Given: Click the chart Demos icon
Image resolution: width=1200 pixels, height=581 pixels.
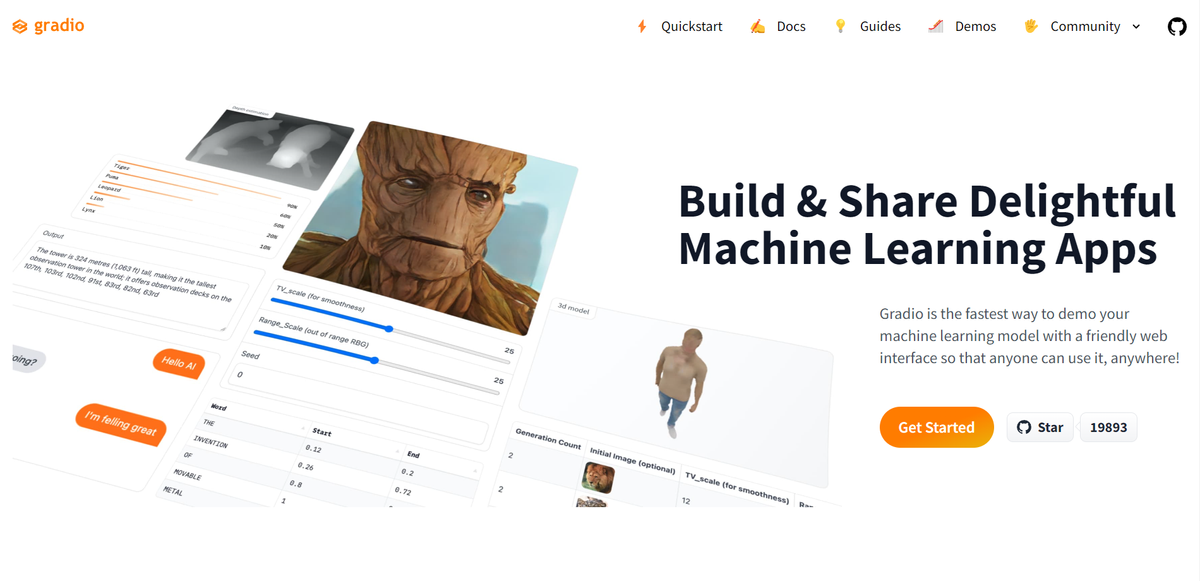Looking at the screenshot, I should pos(936,27).
